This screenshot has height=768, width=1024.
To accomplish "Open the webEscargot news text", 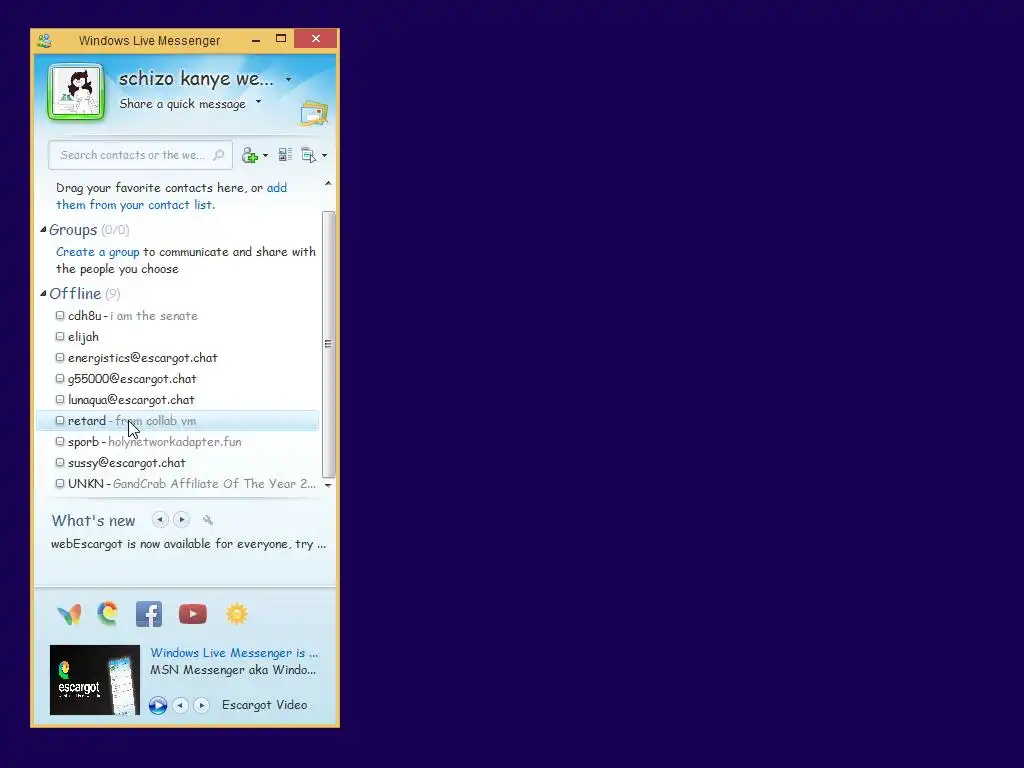I will (188, 544).
